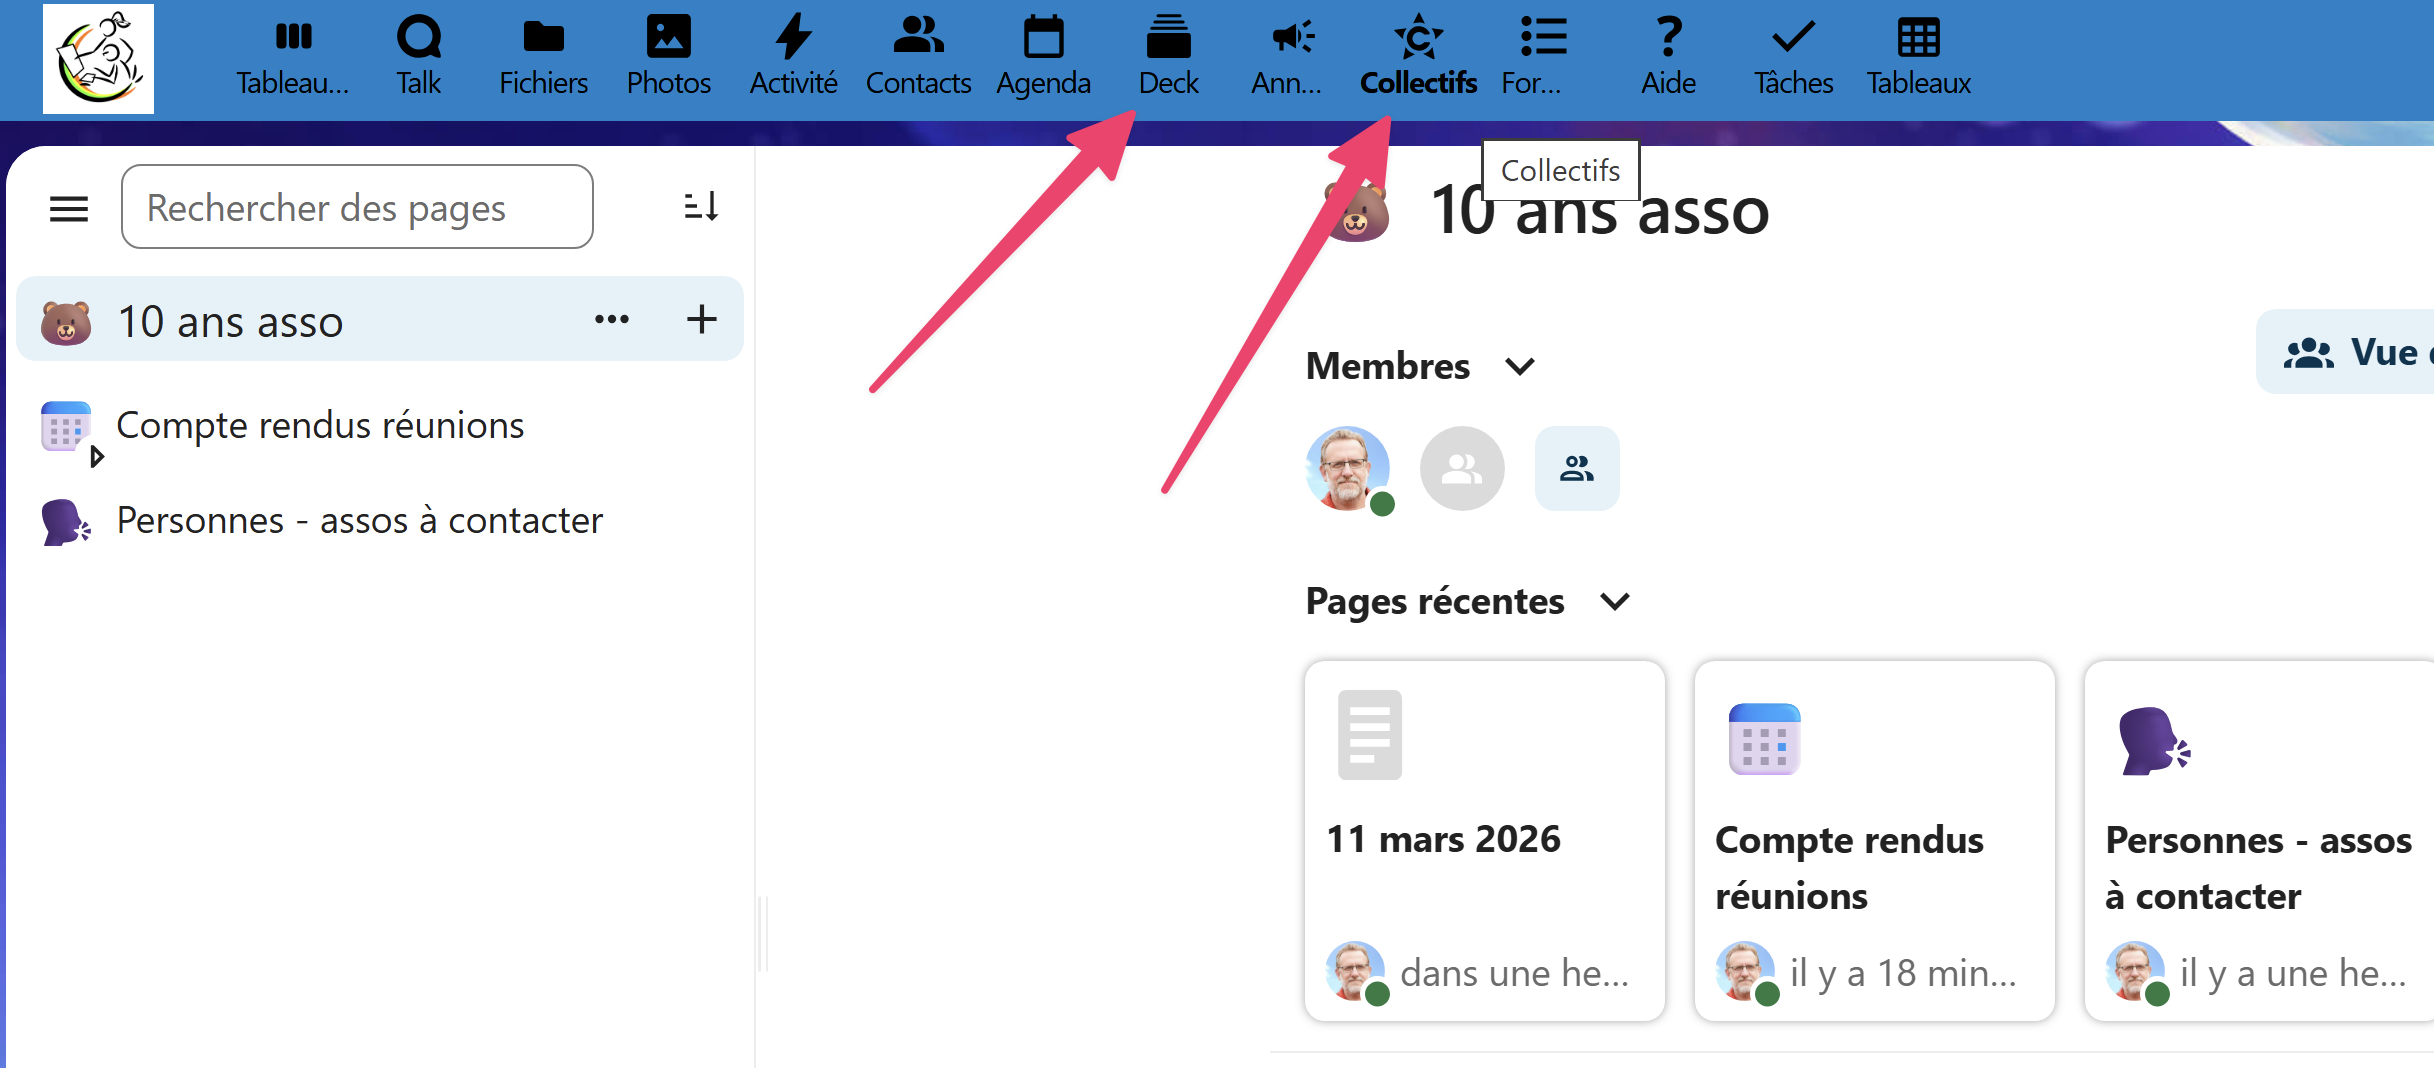Open the Contacts menu item
The height and width of the screenshot is (1068, 2434).
click(918, 56)
